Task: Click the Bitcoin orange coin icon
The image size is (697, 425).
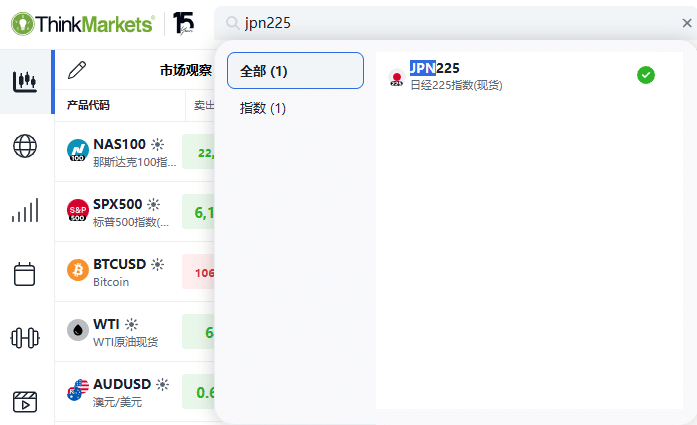Action: pos(78,270)
